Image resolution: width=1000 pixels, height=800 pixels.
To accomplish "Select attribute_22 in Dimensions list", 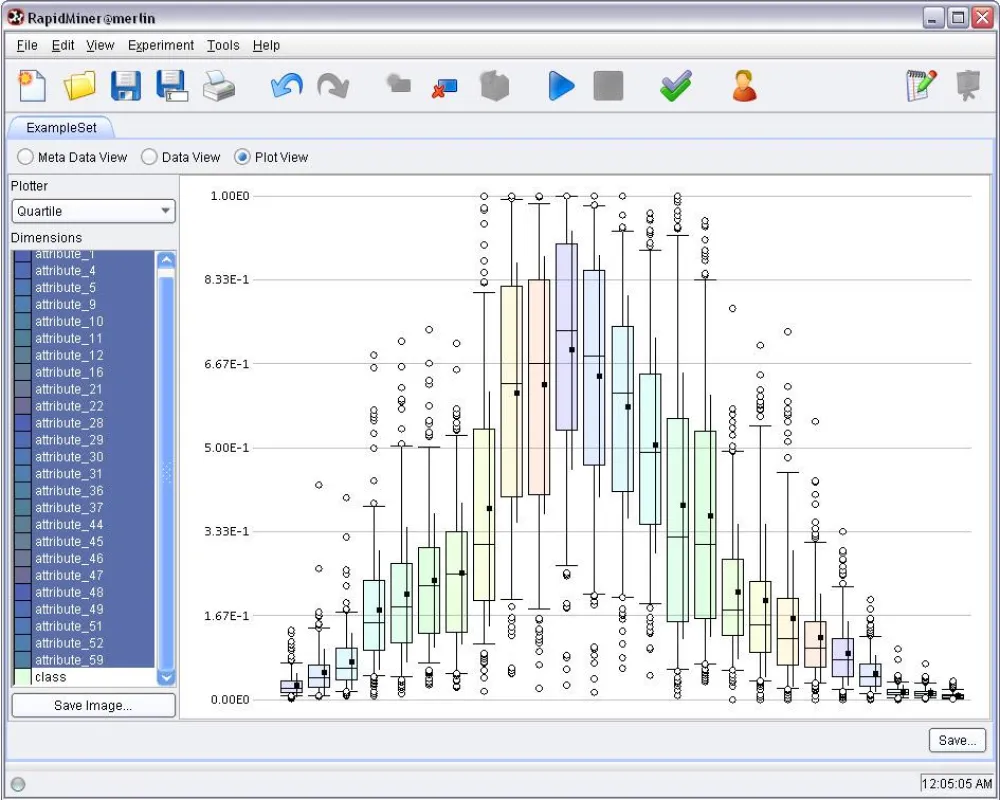I will coord(84,406).
